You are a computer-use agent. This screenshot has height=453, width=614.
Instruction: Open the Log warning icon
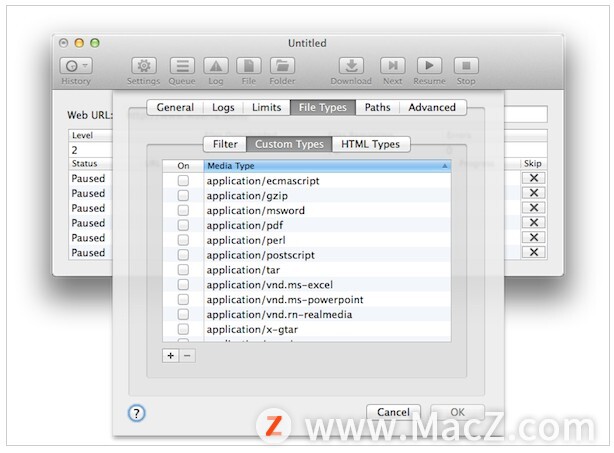point(216,66)
